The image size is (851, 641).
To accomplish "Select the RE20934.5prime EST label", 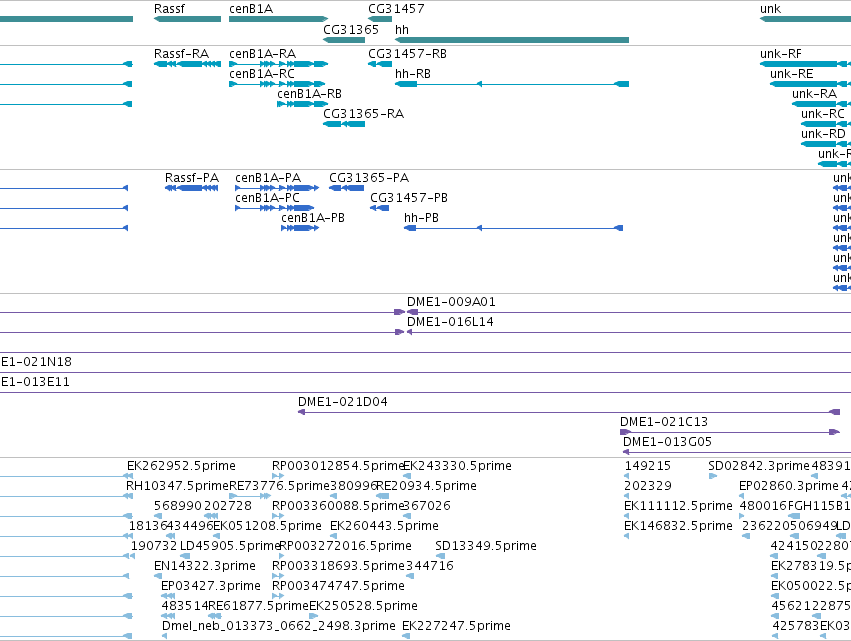I will [427, 486].
